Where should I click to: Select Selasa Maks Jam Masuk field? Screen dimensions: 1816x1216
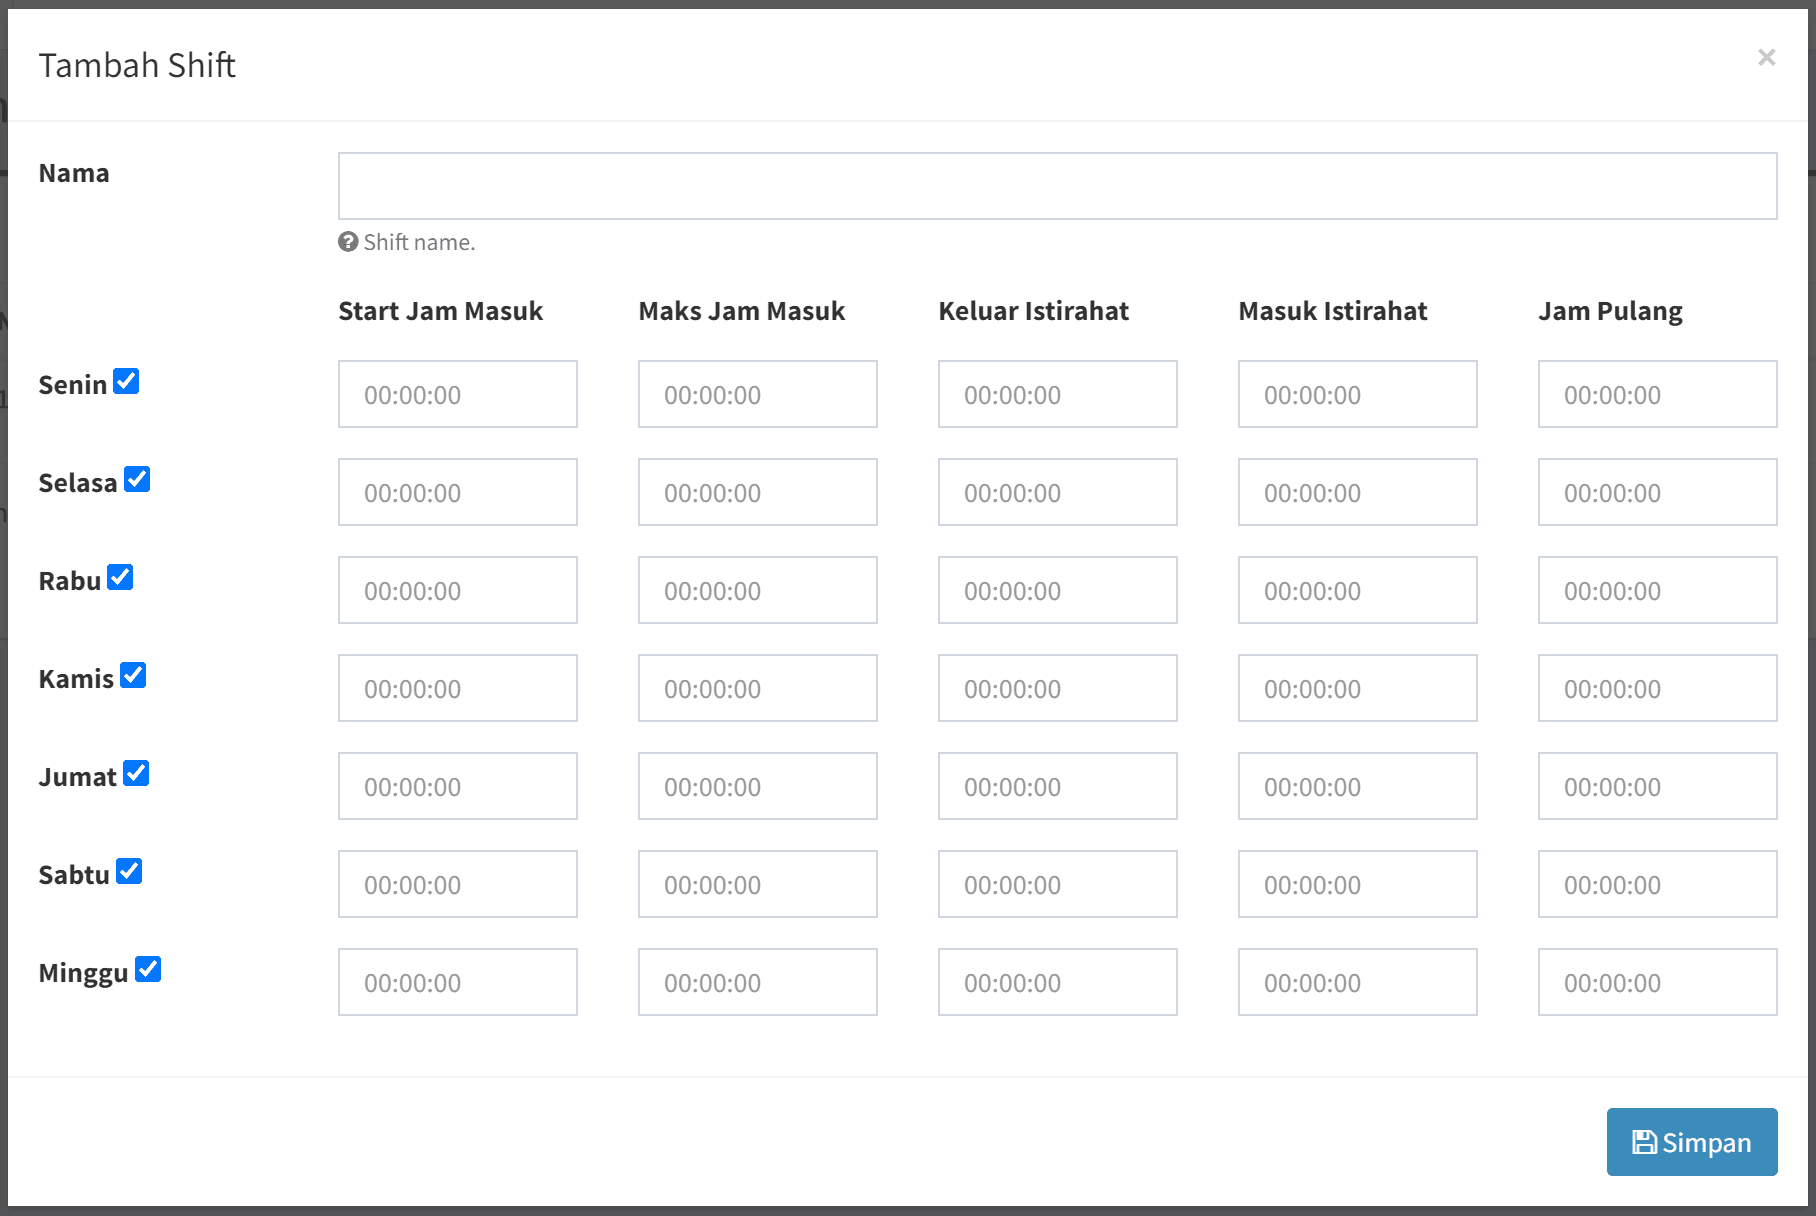point(757,492)
